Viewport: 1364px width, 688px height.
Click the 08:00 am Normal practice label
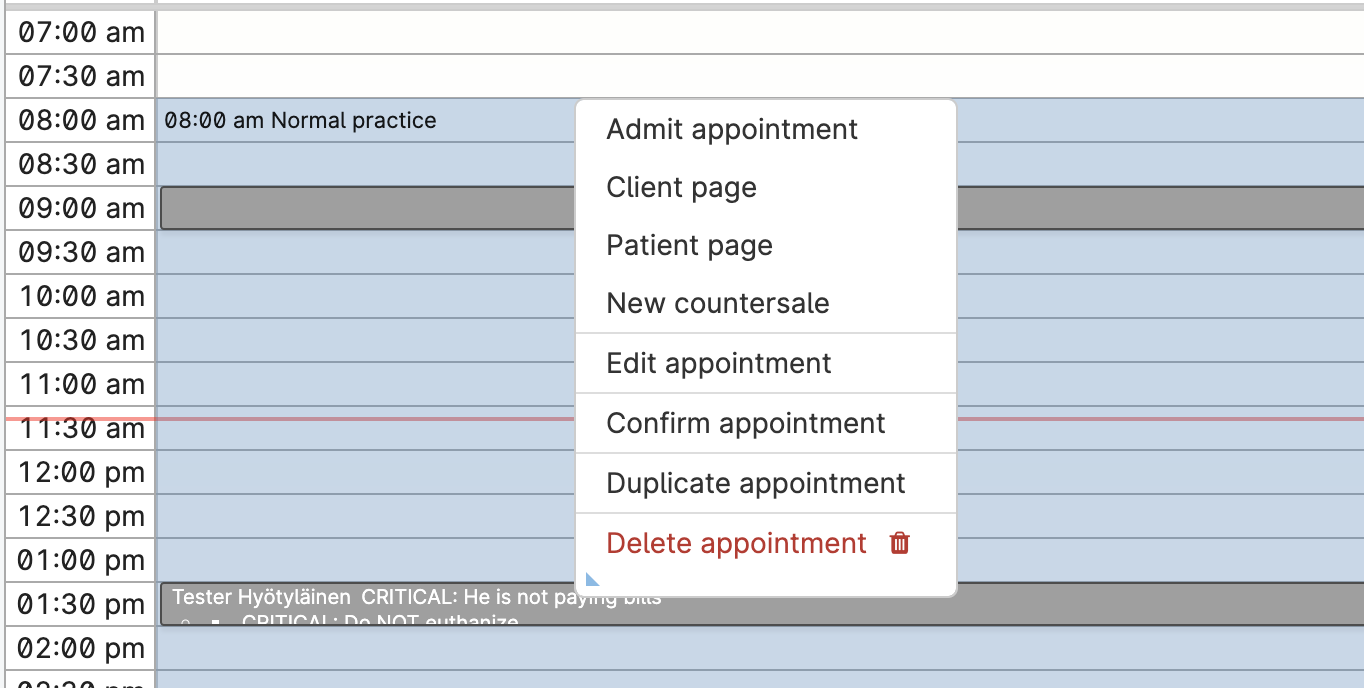pyautogui.click(x=300, y=121)
